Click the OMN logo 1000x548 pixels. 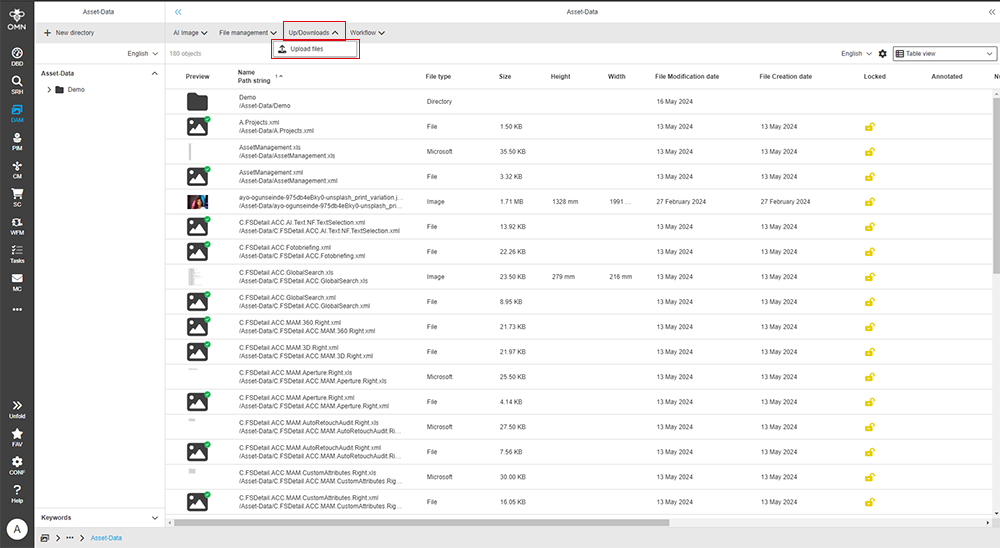click(x=17, y=19)
